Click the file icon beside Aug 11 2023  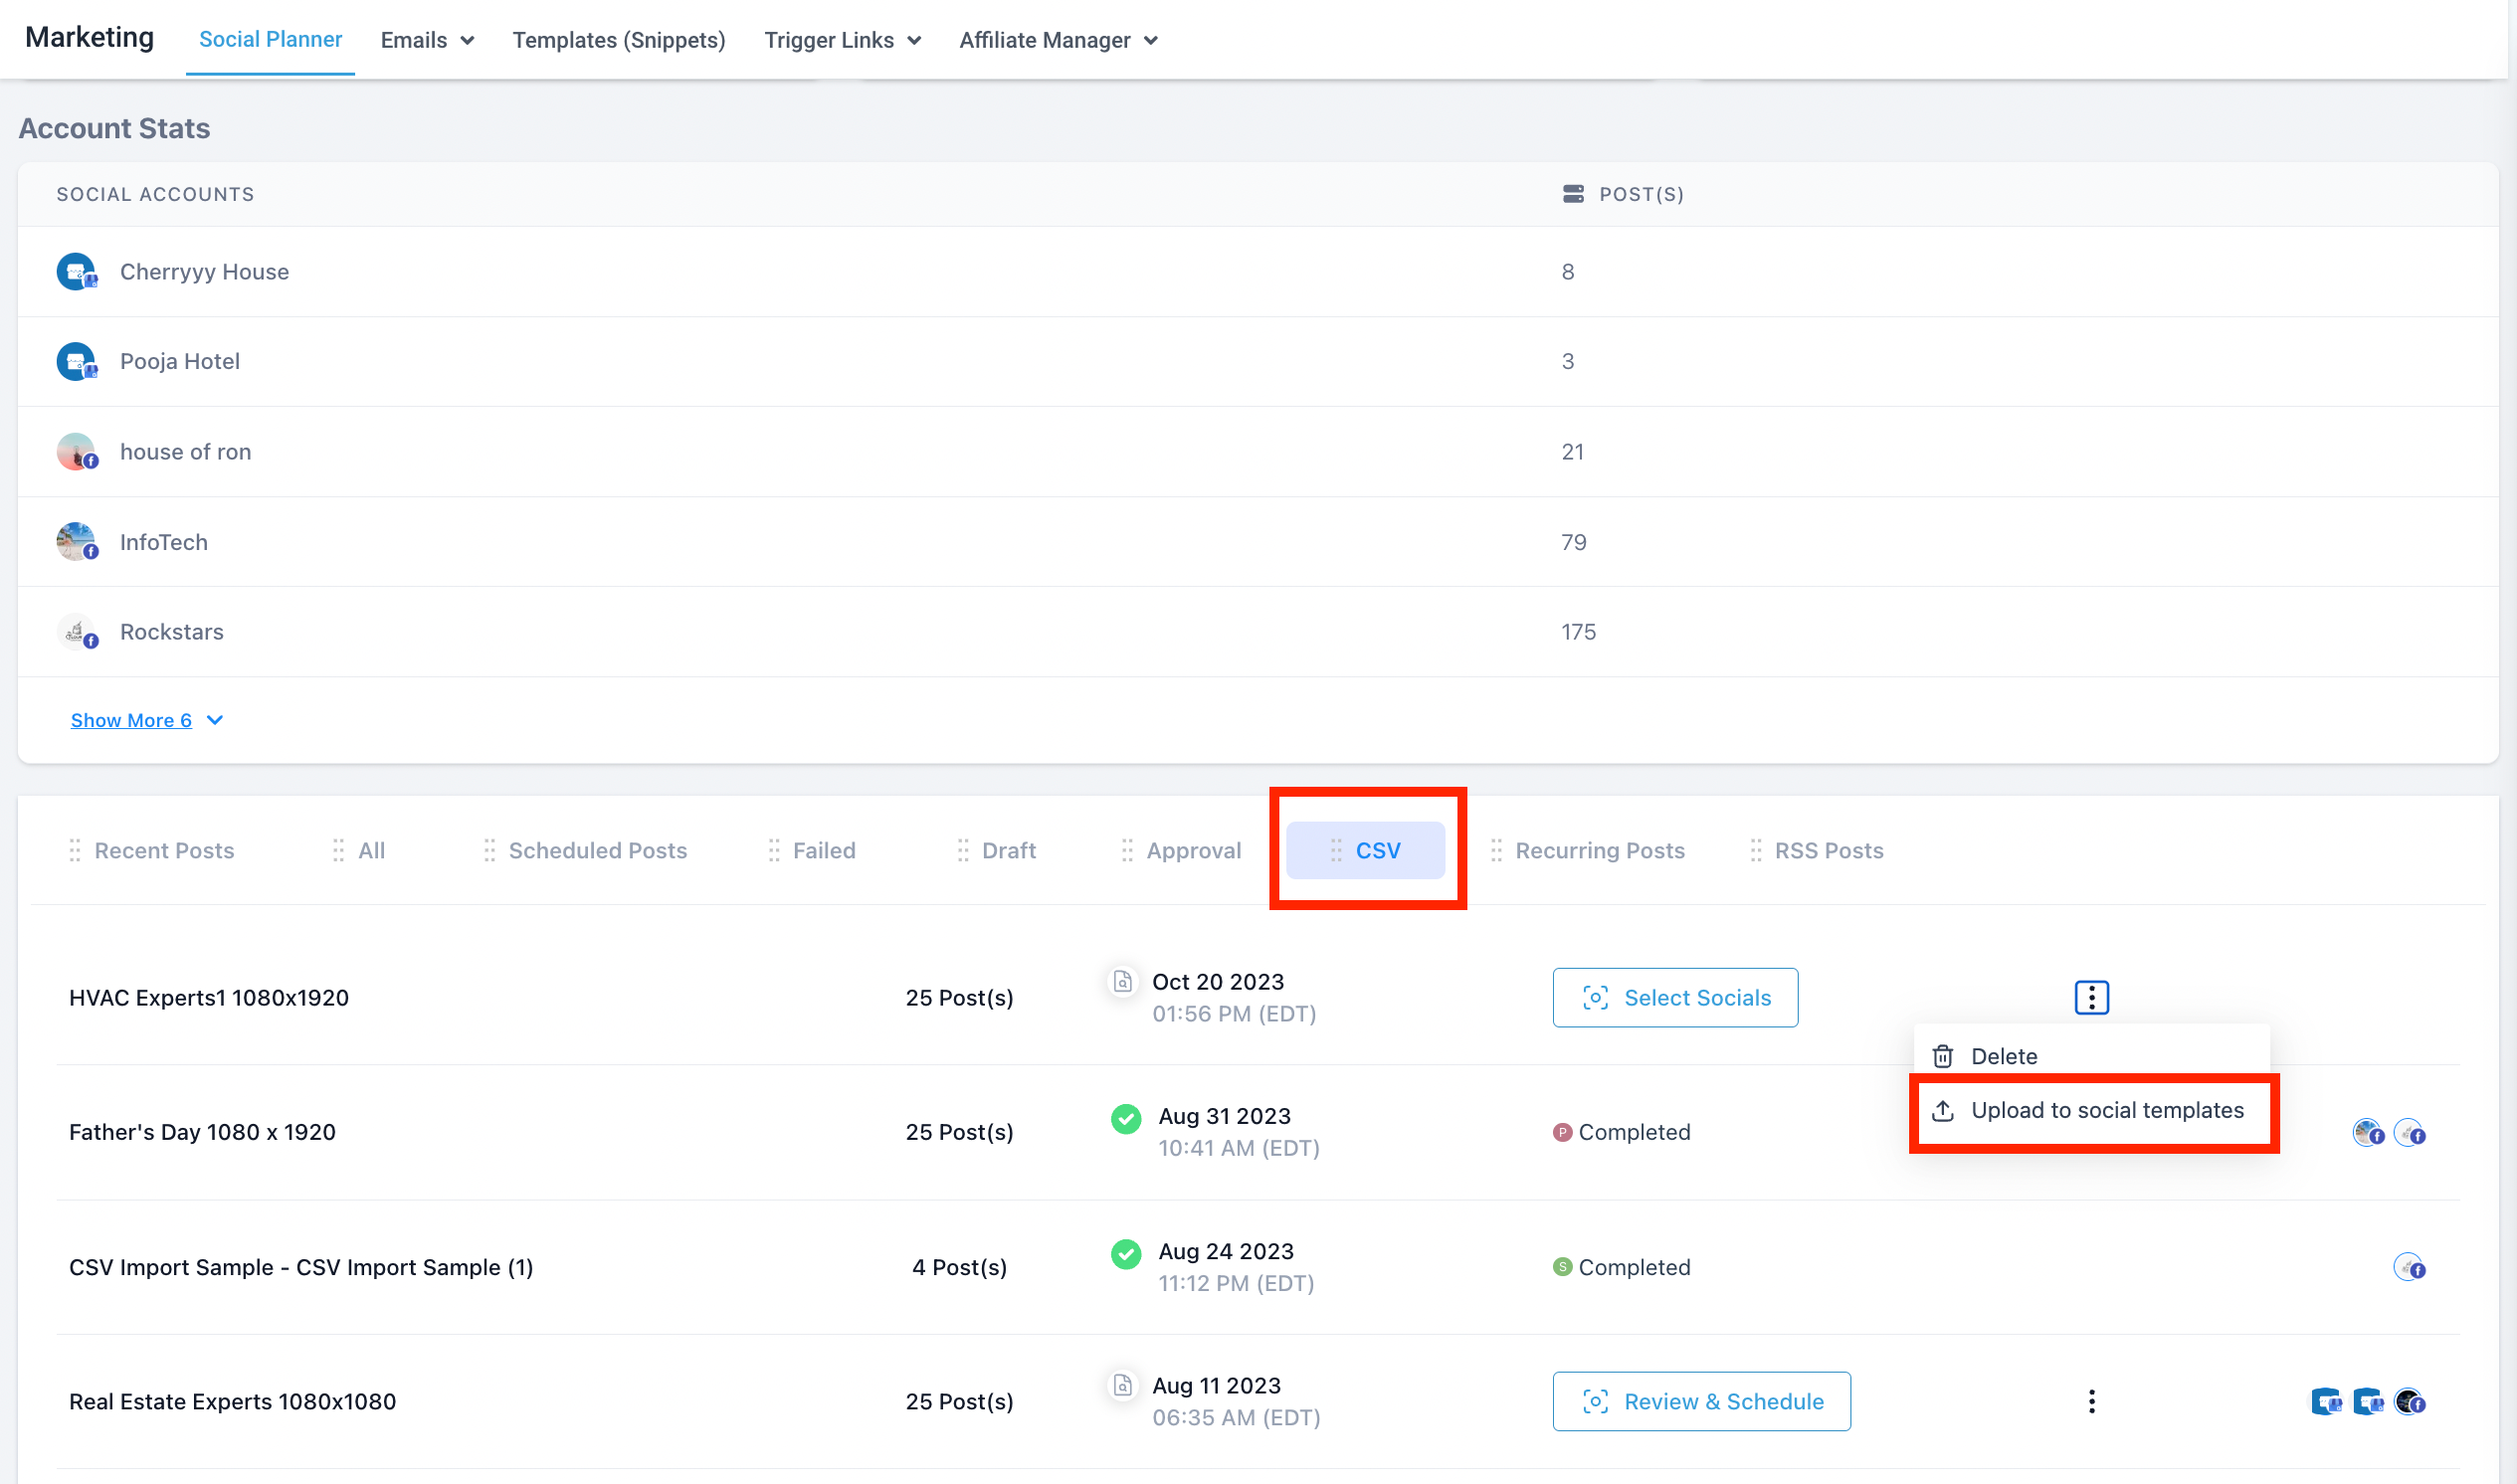[1123, 1385]
